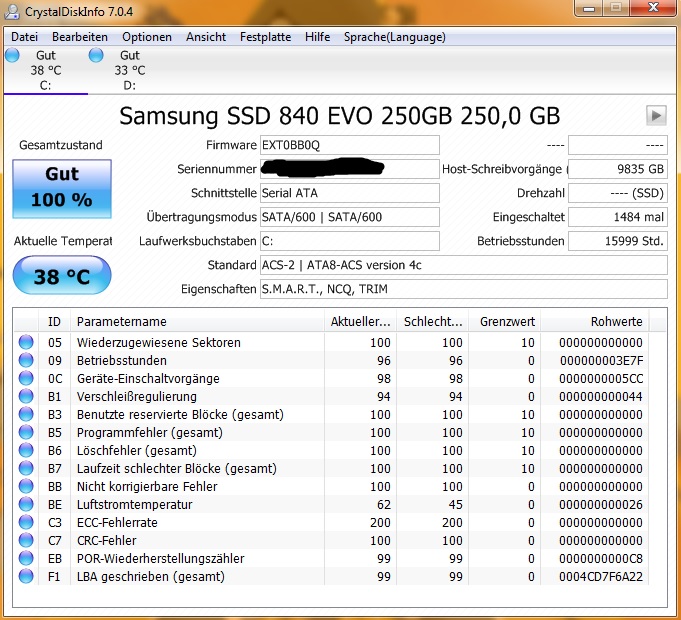
Task: Click the Betriebsstunden value 15999 Std.
Action: pyautogui.click(x=618, y=241)
